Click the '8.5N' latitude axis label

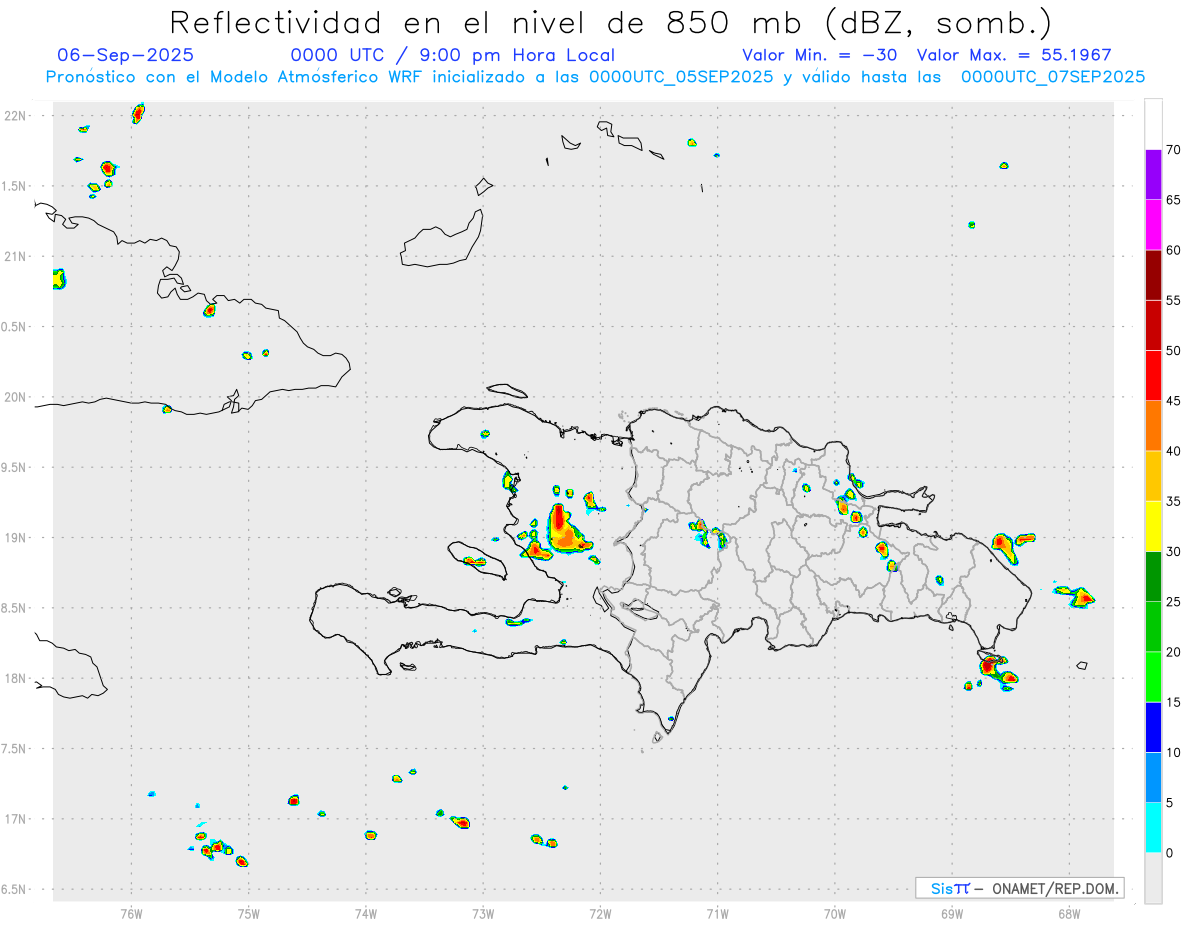coord(14,608)
